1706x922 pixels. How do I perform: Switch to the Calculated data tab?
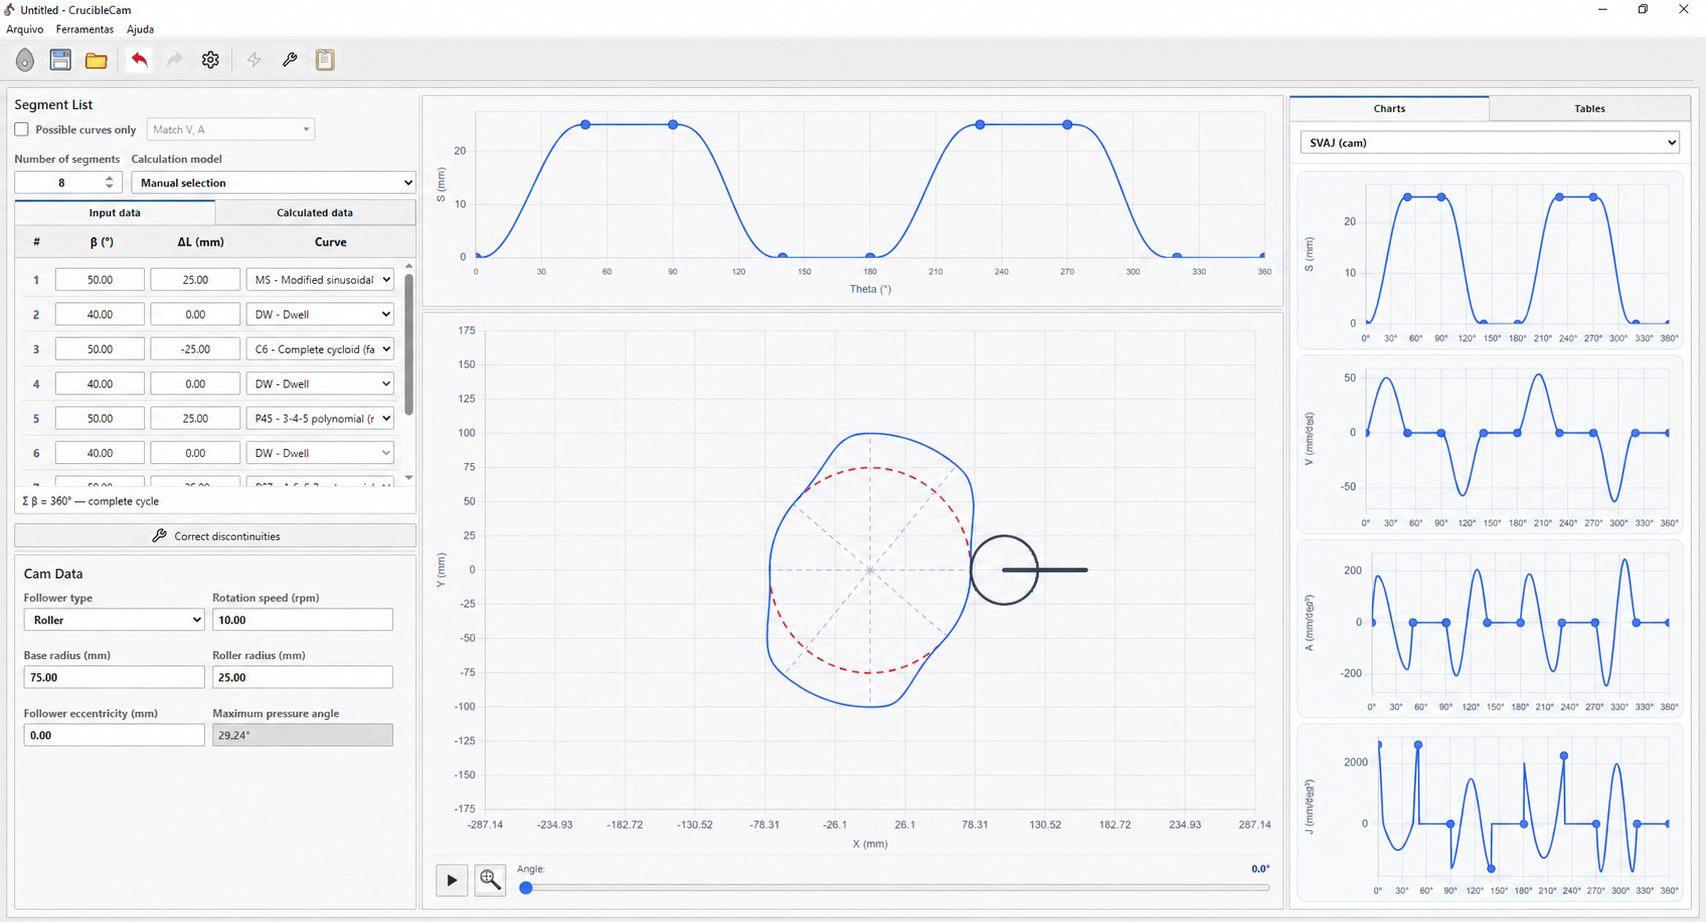(x=315, y=212)
